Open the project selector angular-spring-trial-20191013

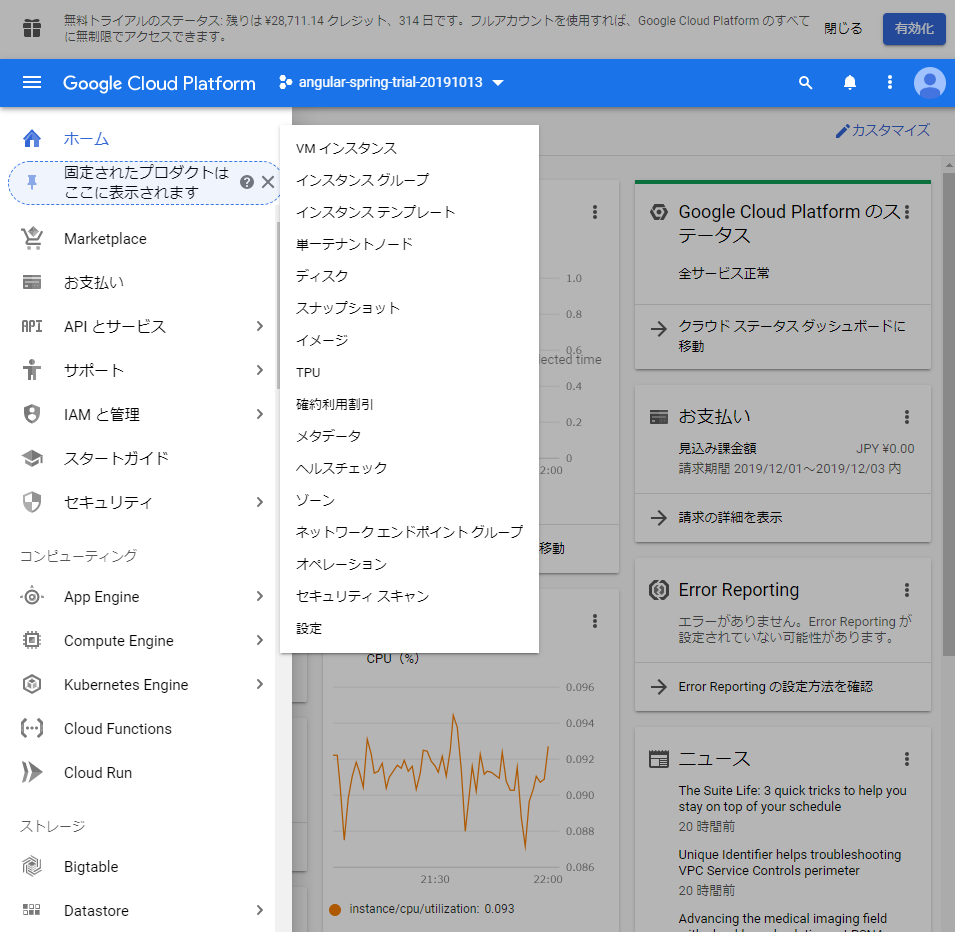pyautogui.click(x=391, y=82)
